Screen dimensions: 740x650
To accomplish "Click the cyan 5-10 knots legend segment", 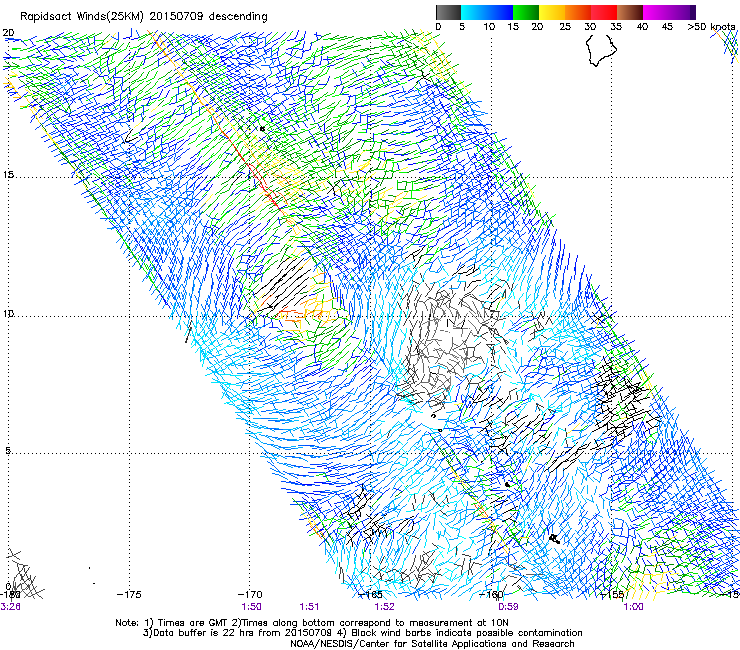I will [474, 12].
